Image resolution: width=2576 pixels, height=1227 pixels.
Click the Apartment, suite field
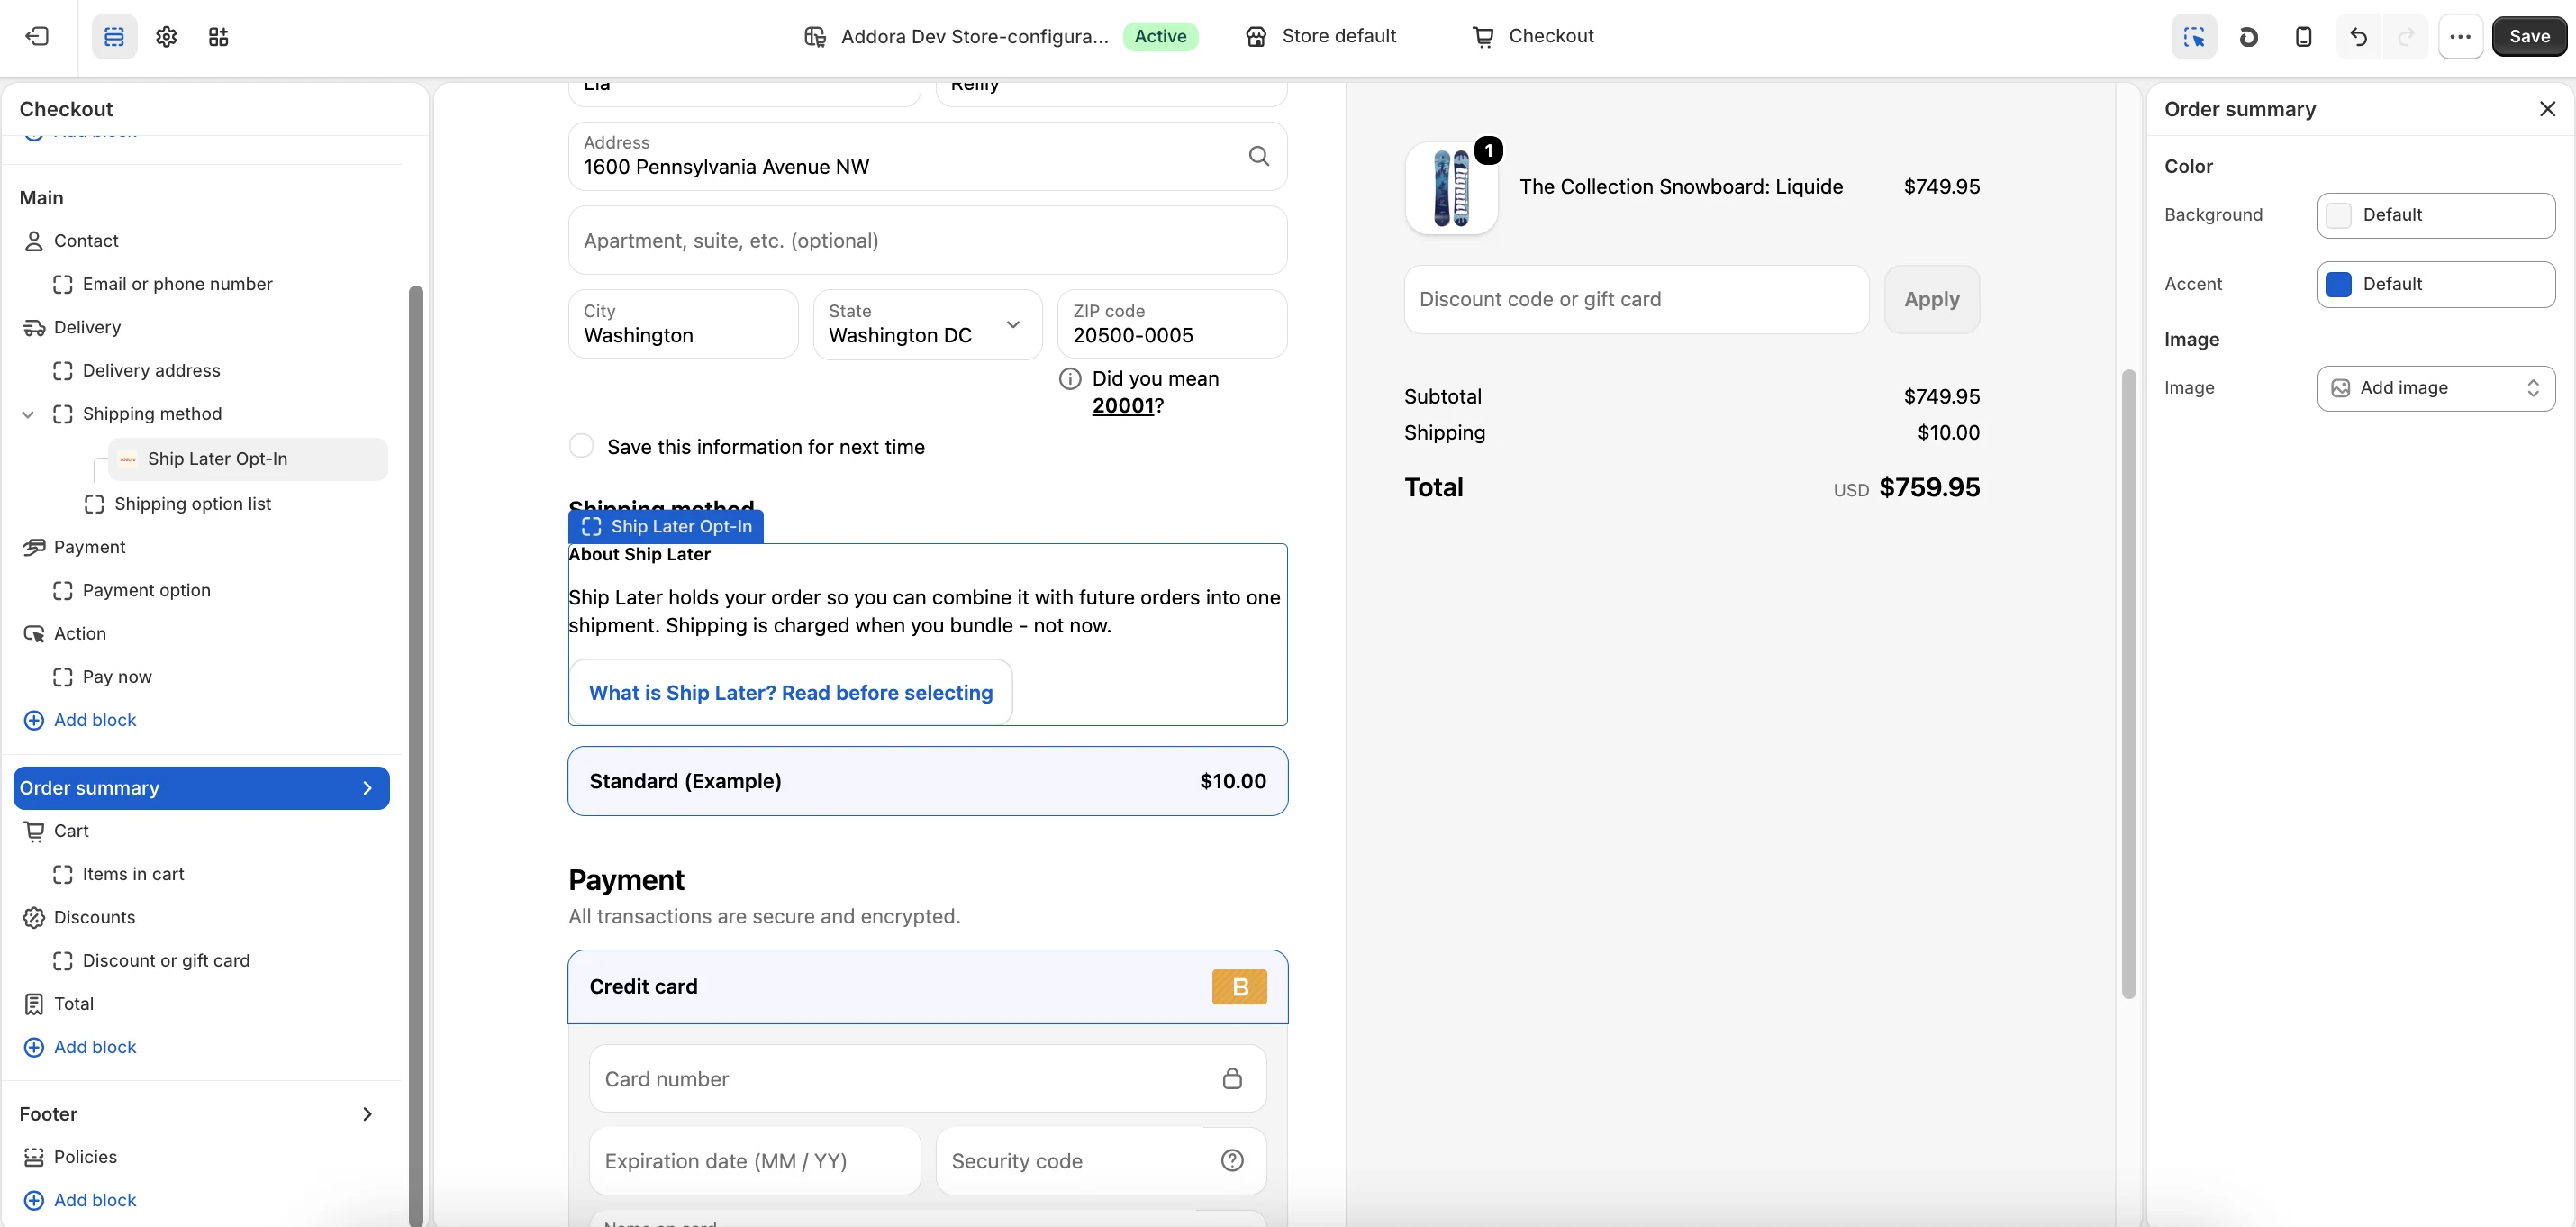coord(927,240)
